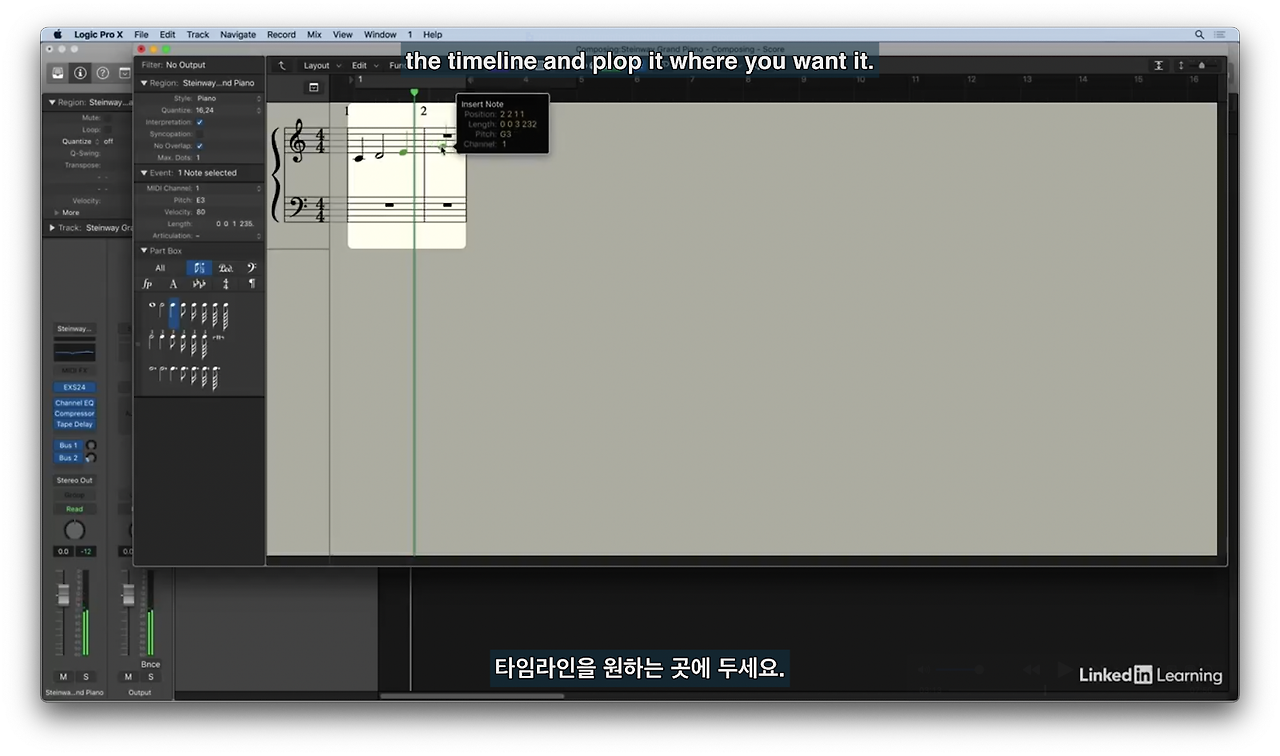Toggle the Syncopation checkbox
Screen dimensions: 1280x756
click(199, 134)
